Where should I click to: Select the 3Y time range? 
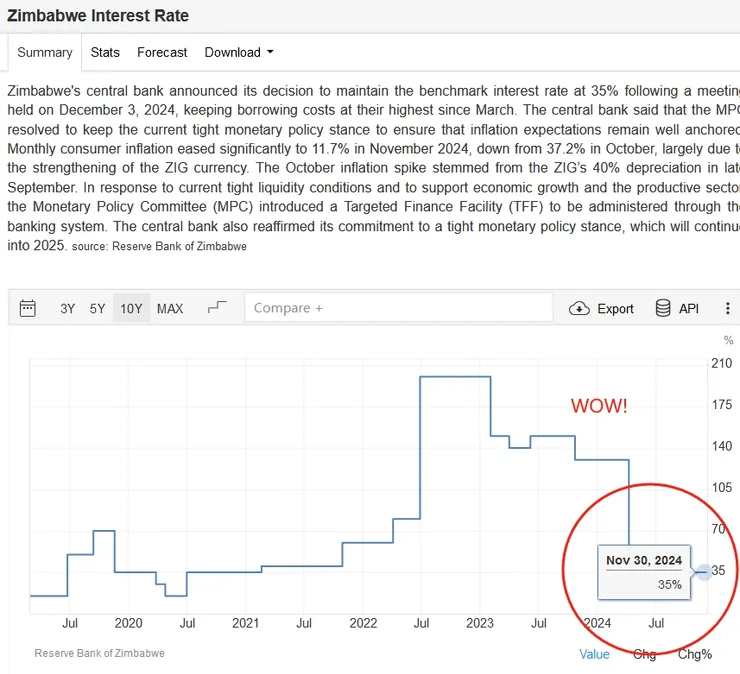pos(67,309)
